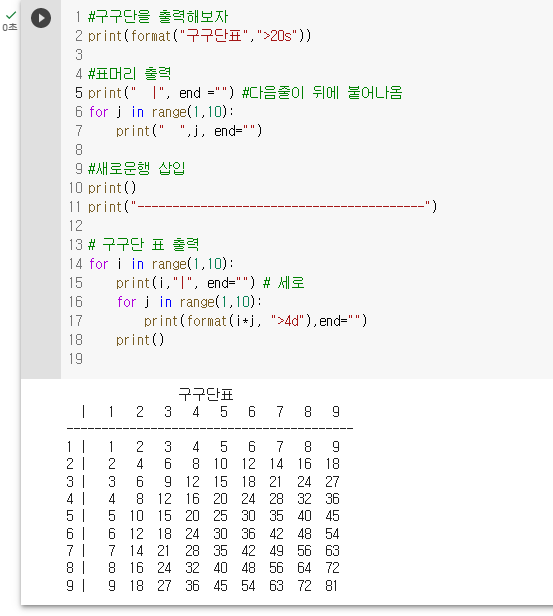Click the output title '구구단표'
The height and width of the screenshot is (616, 553).
tap(206, 394)
